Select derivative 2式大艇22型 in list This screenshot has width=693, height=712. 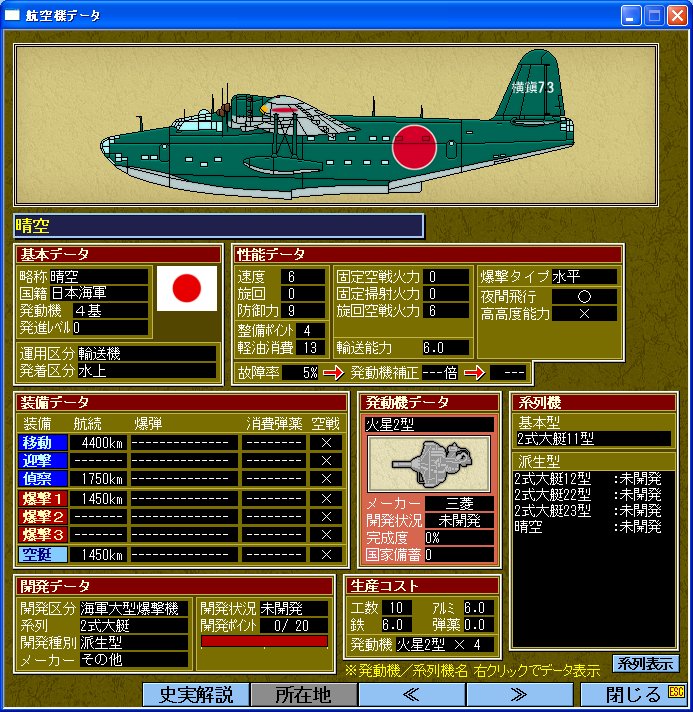tap(588, 494)
